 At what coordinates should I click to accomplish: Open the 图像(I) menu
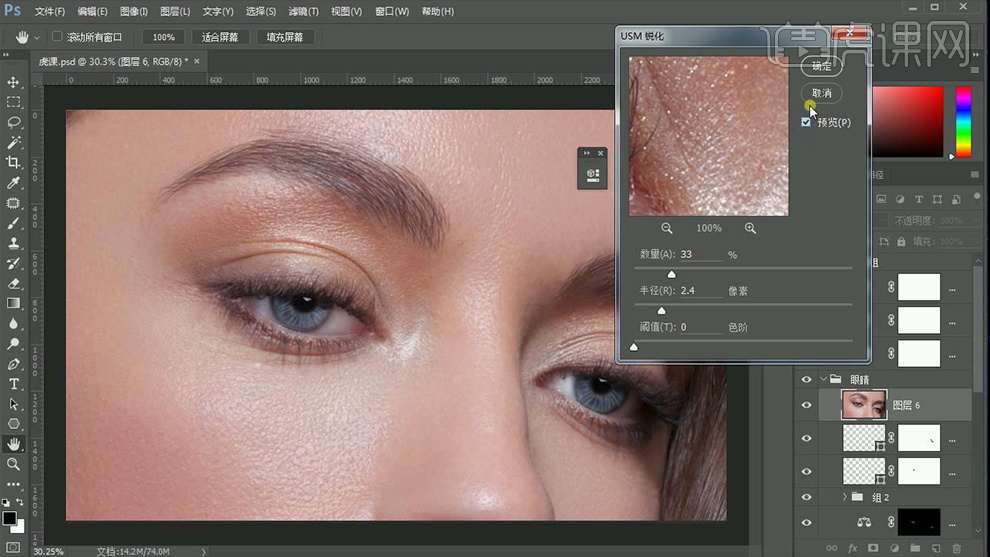point(134,11)
